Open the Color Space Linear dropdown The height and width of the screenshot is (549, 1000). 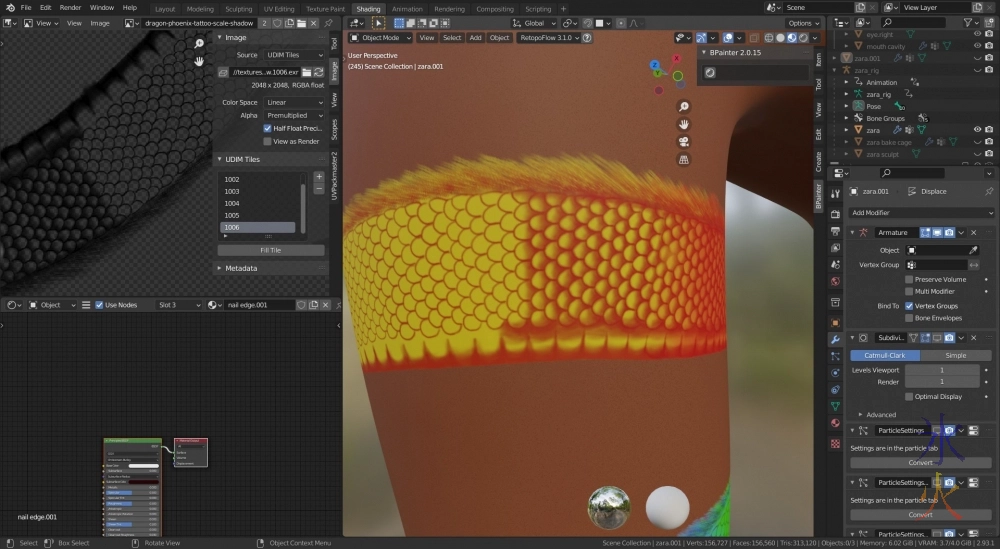(x=294, y=102)
